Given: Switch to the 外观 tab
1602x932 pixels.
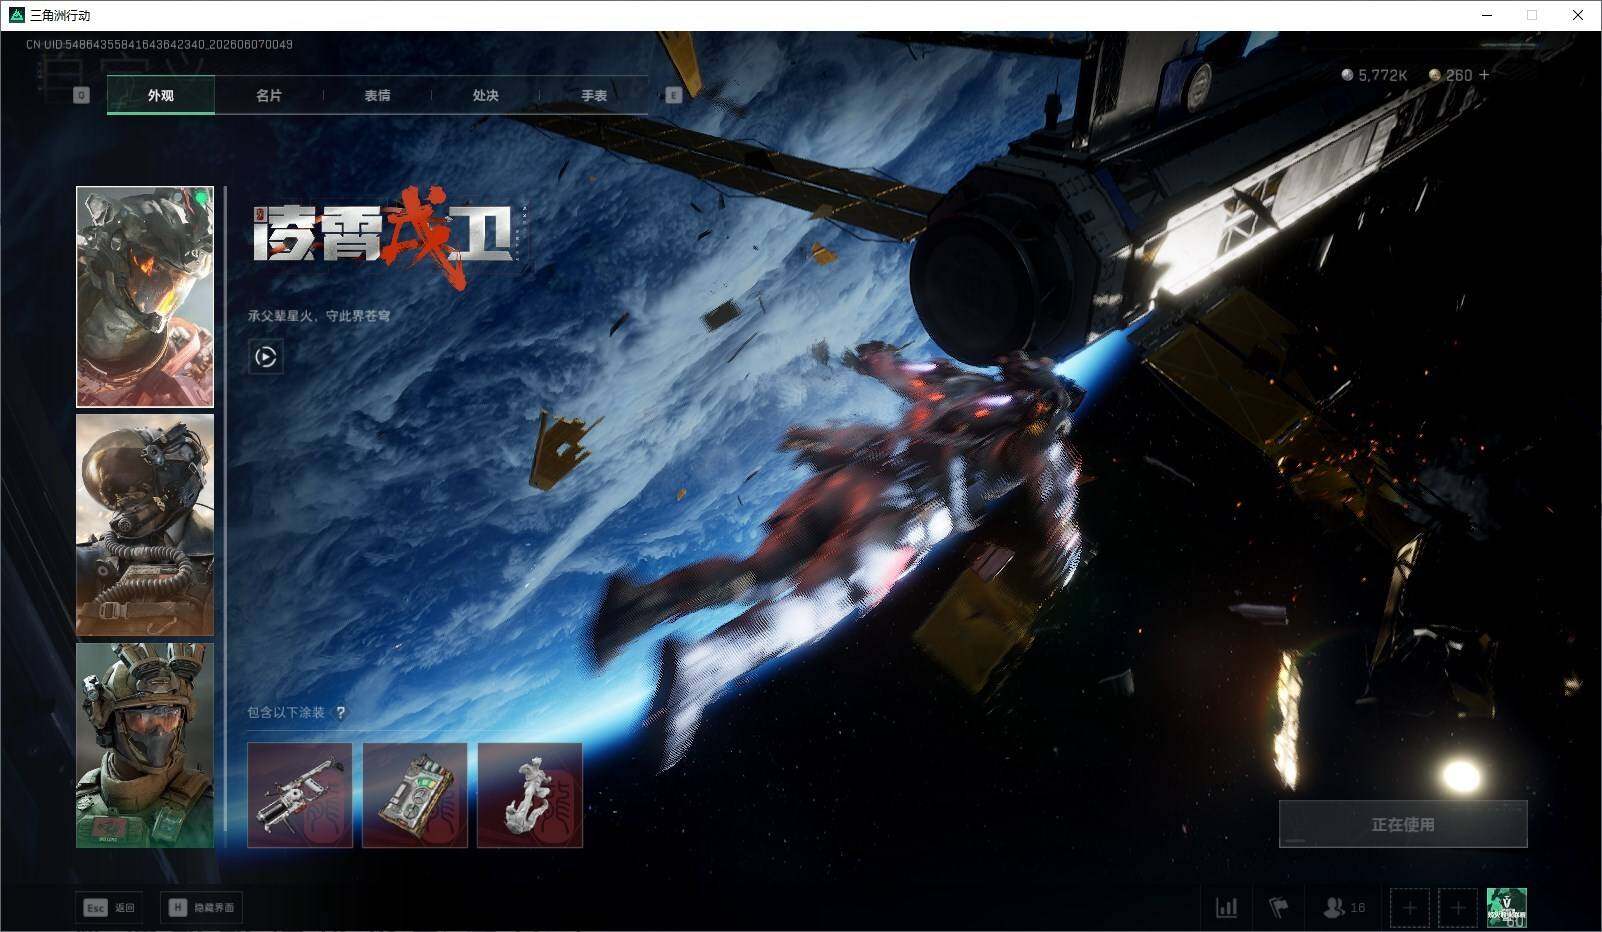Looking at the screenshot, I should tap(160, 95).
